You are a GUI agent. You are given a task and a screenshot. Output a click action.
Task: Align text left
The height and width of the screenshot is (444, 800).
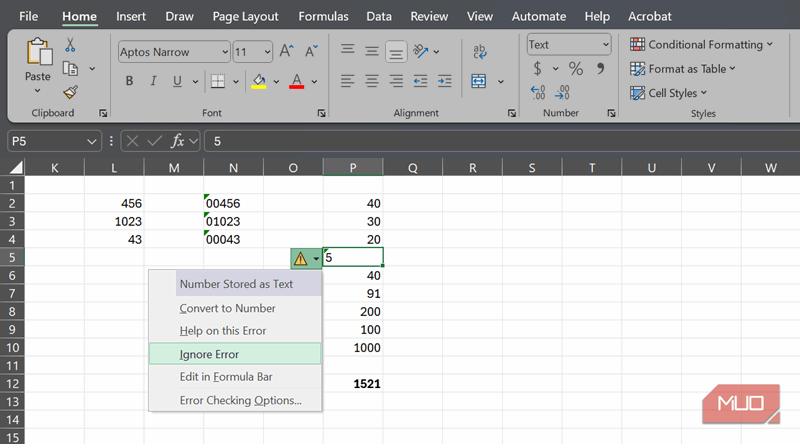[347, 81]
